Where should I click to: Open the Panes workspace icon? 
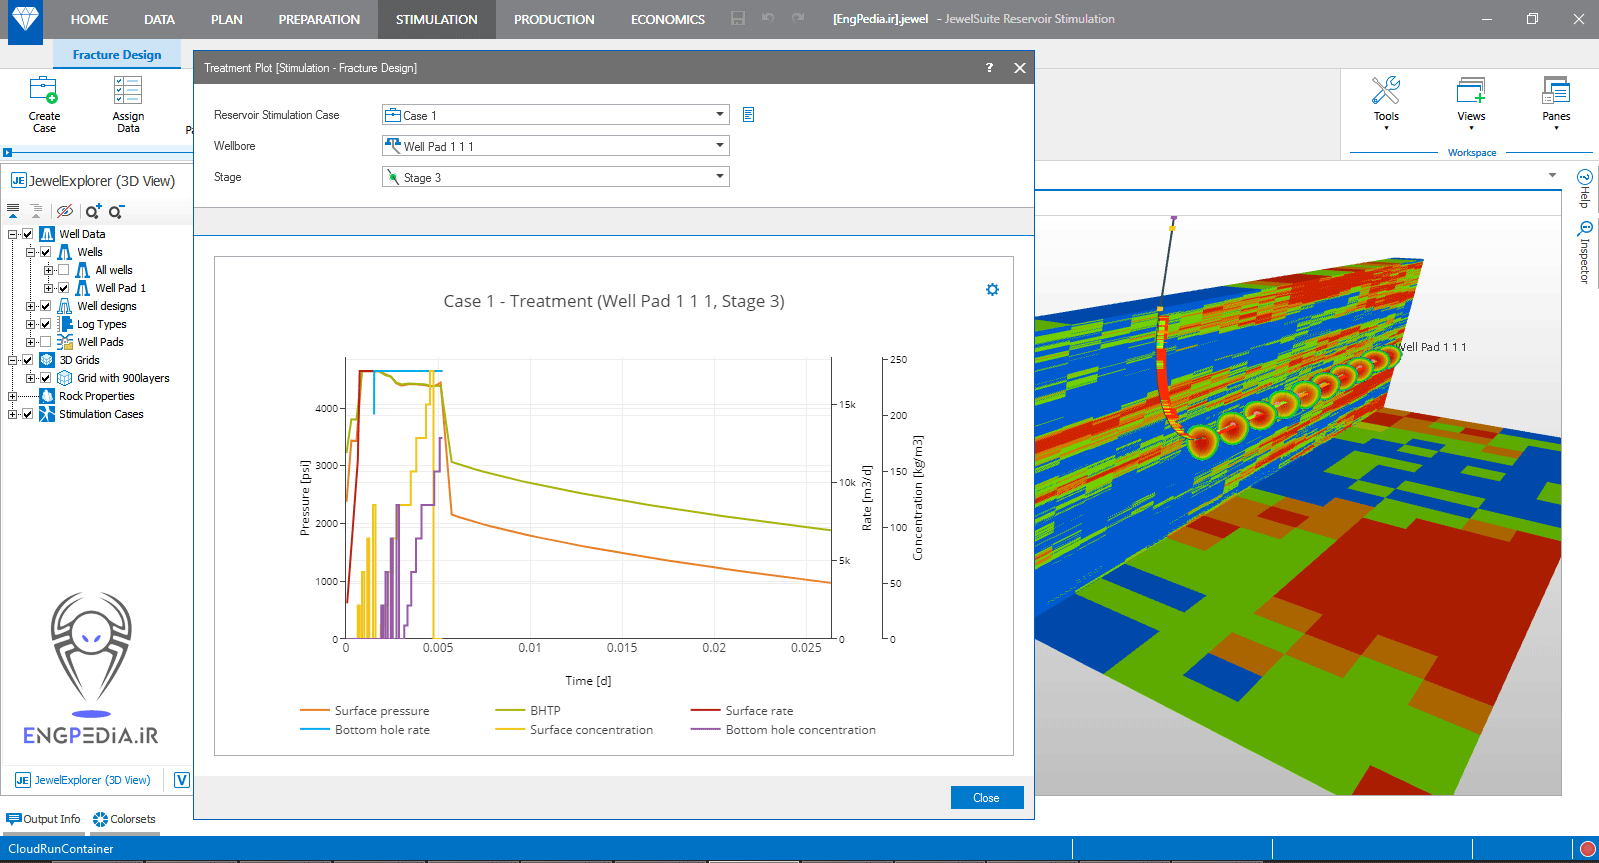1555,92
